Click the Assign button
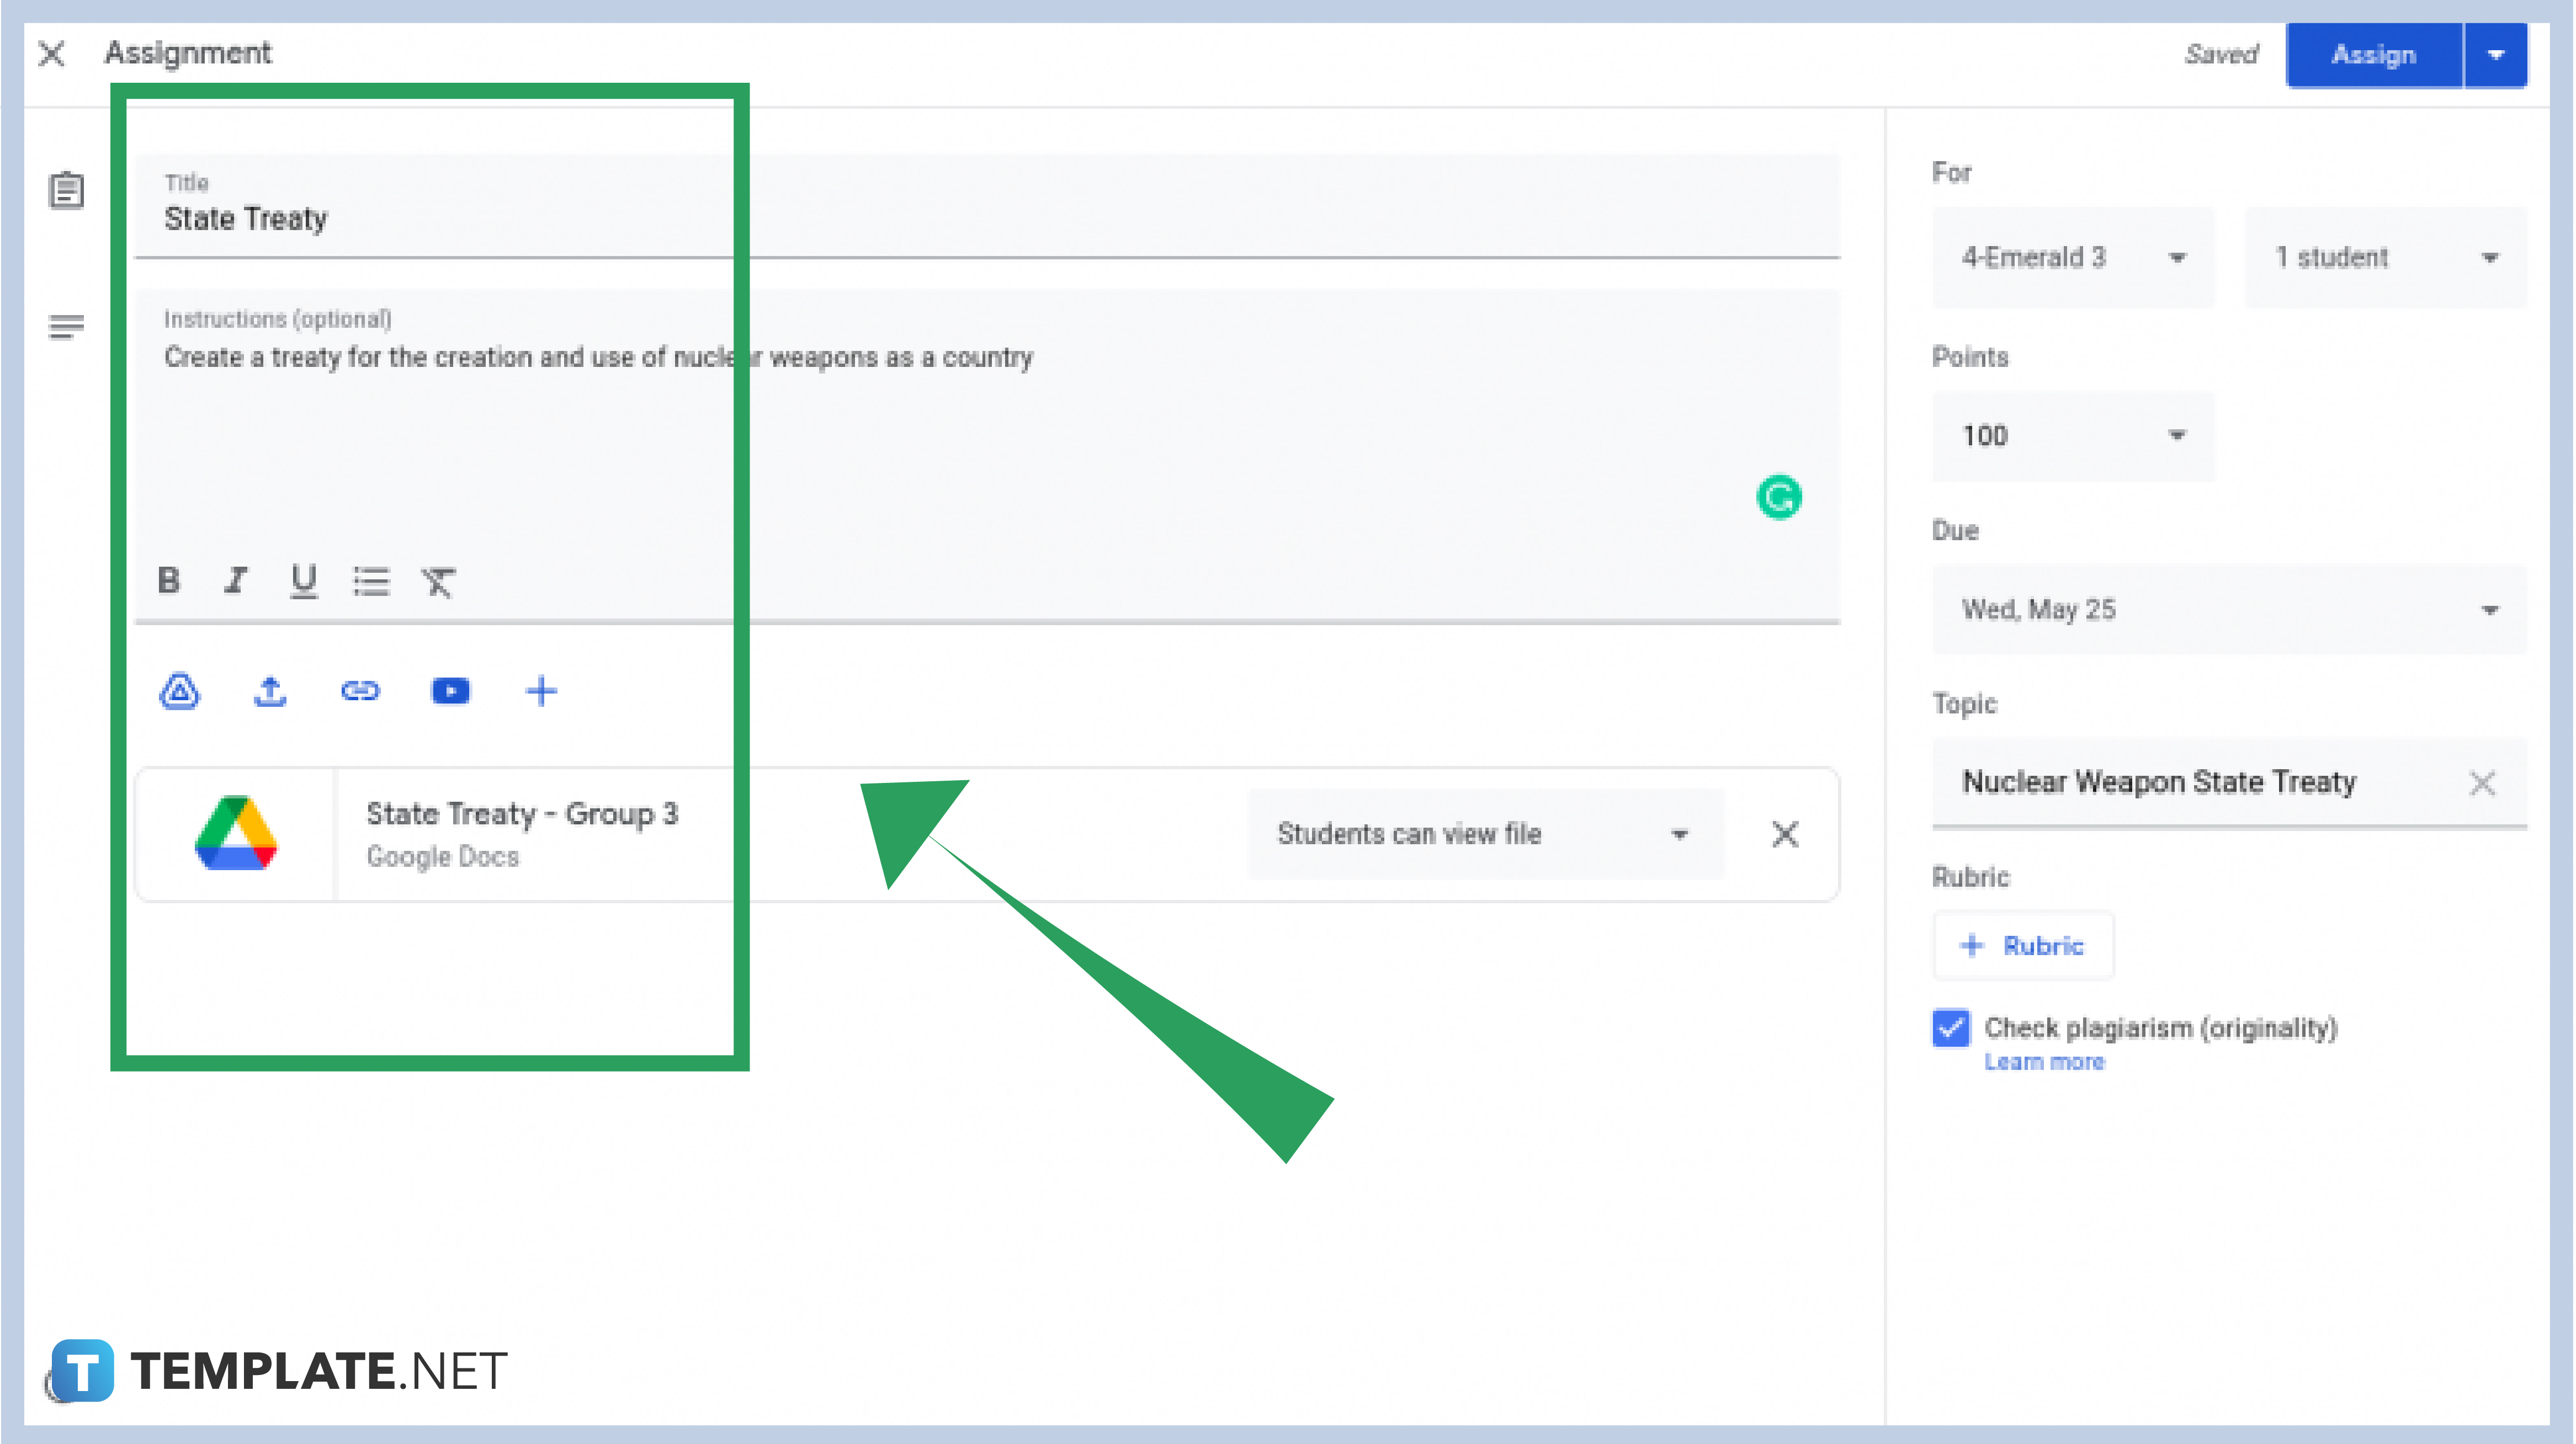Viewport: 2576px width, 1444px height. click(2373, 55)
